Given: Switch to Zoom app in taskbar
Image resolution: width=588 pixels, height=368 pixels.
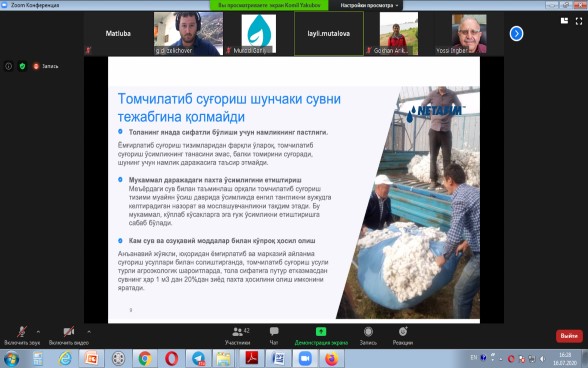Looking at the screenshot, I should tap(305, 359).
